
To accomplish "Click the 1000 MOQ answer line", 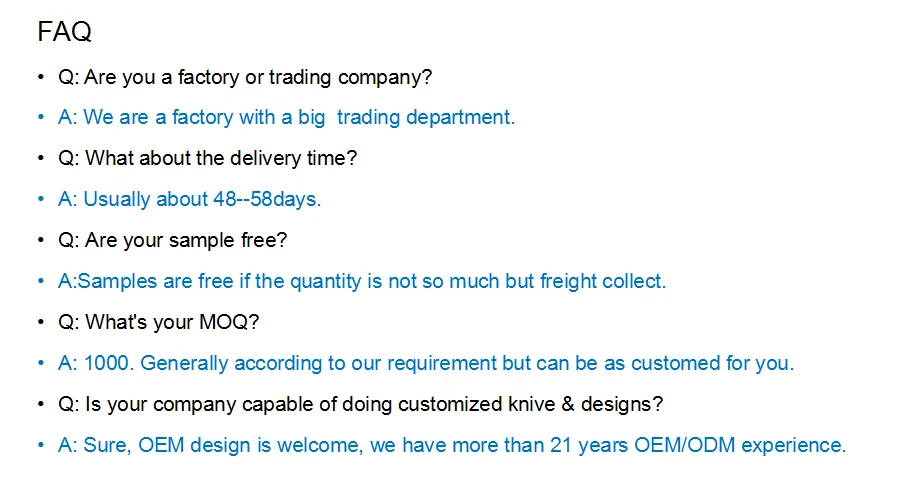I will click(426, 363).
